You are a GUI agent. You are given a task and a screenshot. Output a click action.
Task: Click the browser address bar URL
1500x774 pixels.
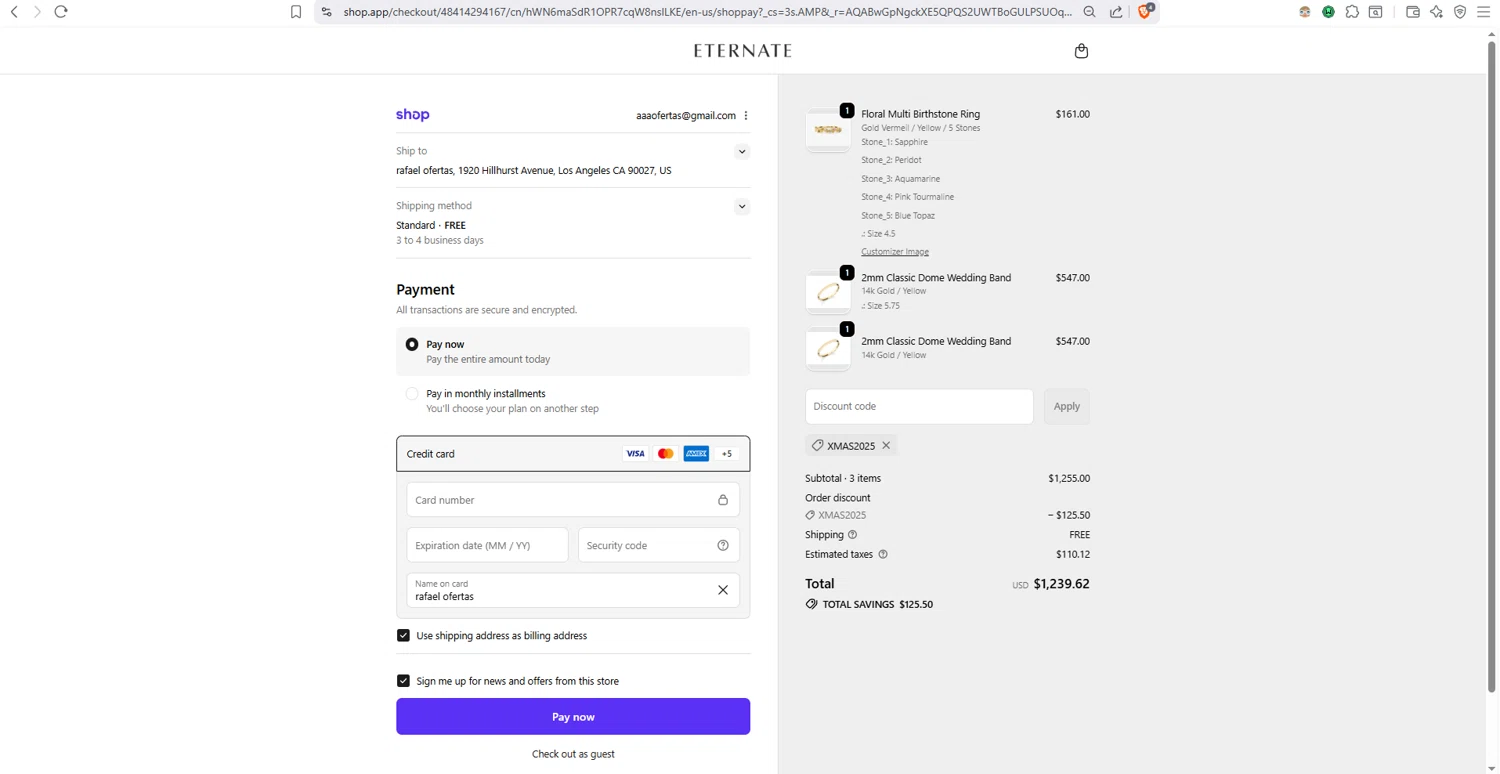point(707,12)
